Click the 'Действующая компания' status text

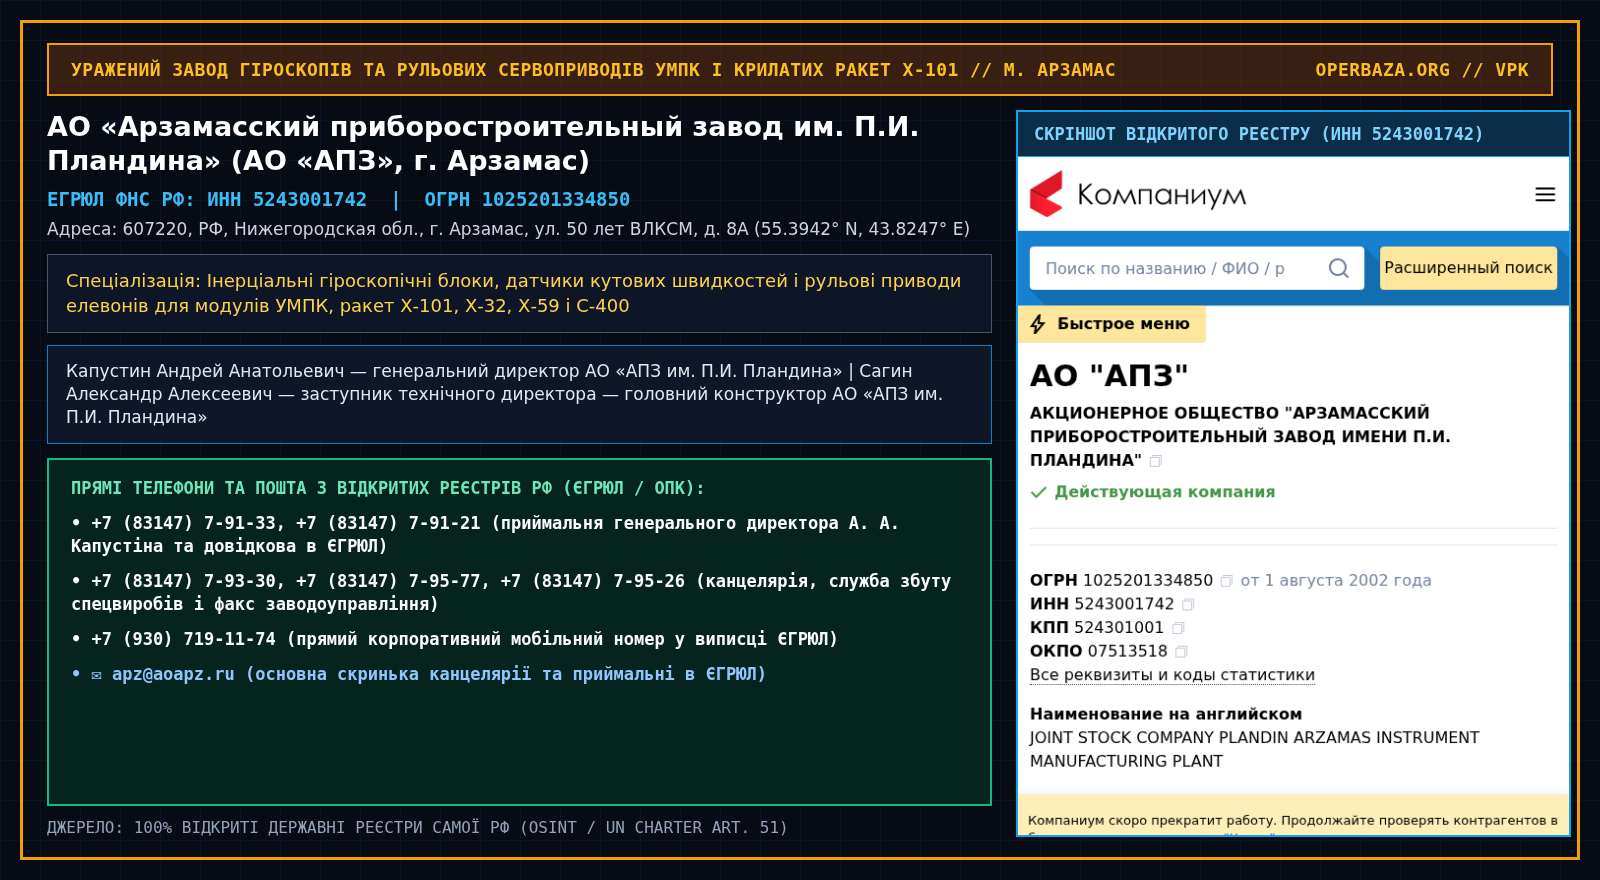[1165, 492]
